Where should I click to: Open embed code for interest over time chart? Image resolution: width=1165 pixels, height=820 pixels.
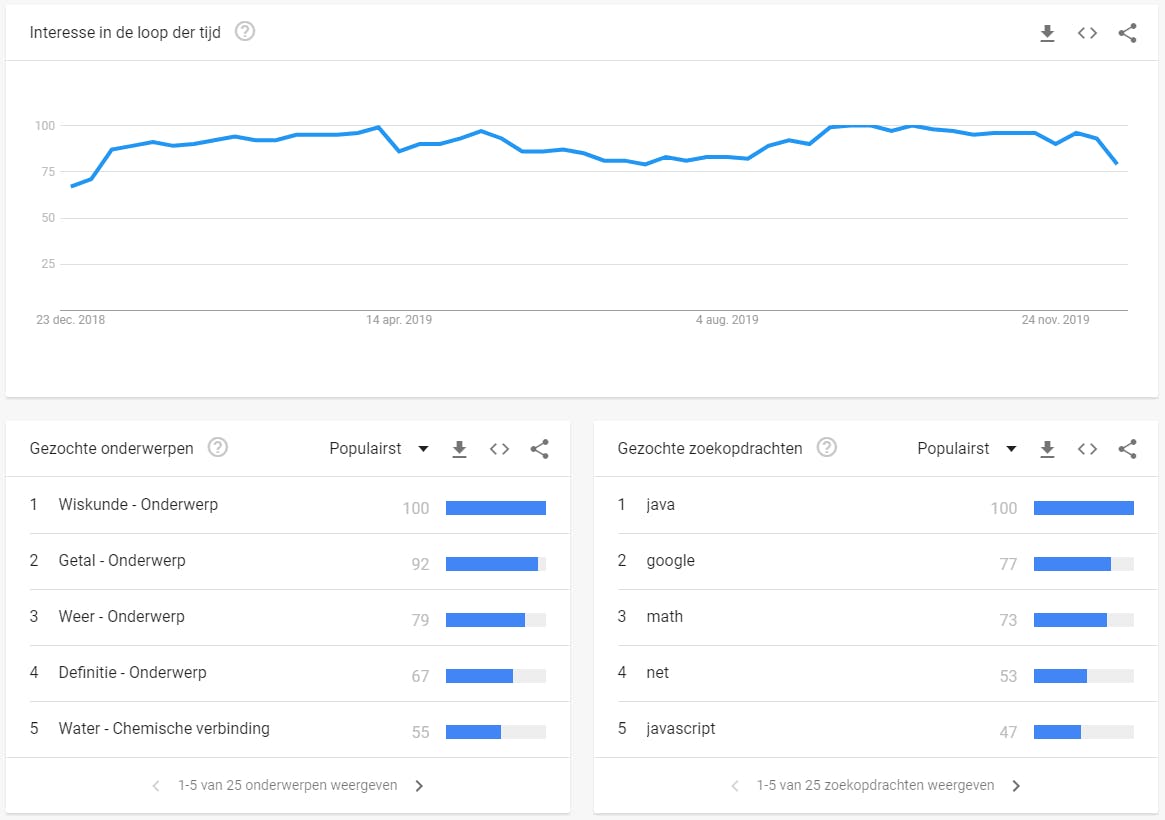coord(1087,33)
